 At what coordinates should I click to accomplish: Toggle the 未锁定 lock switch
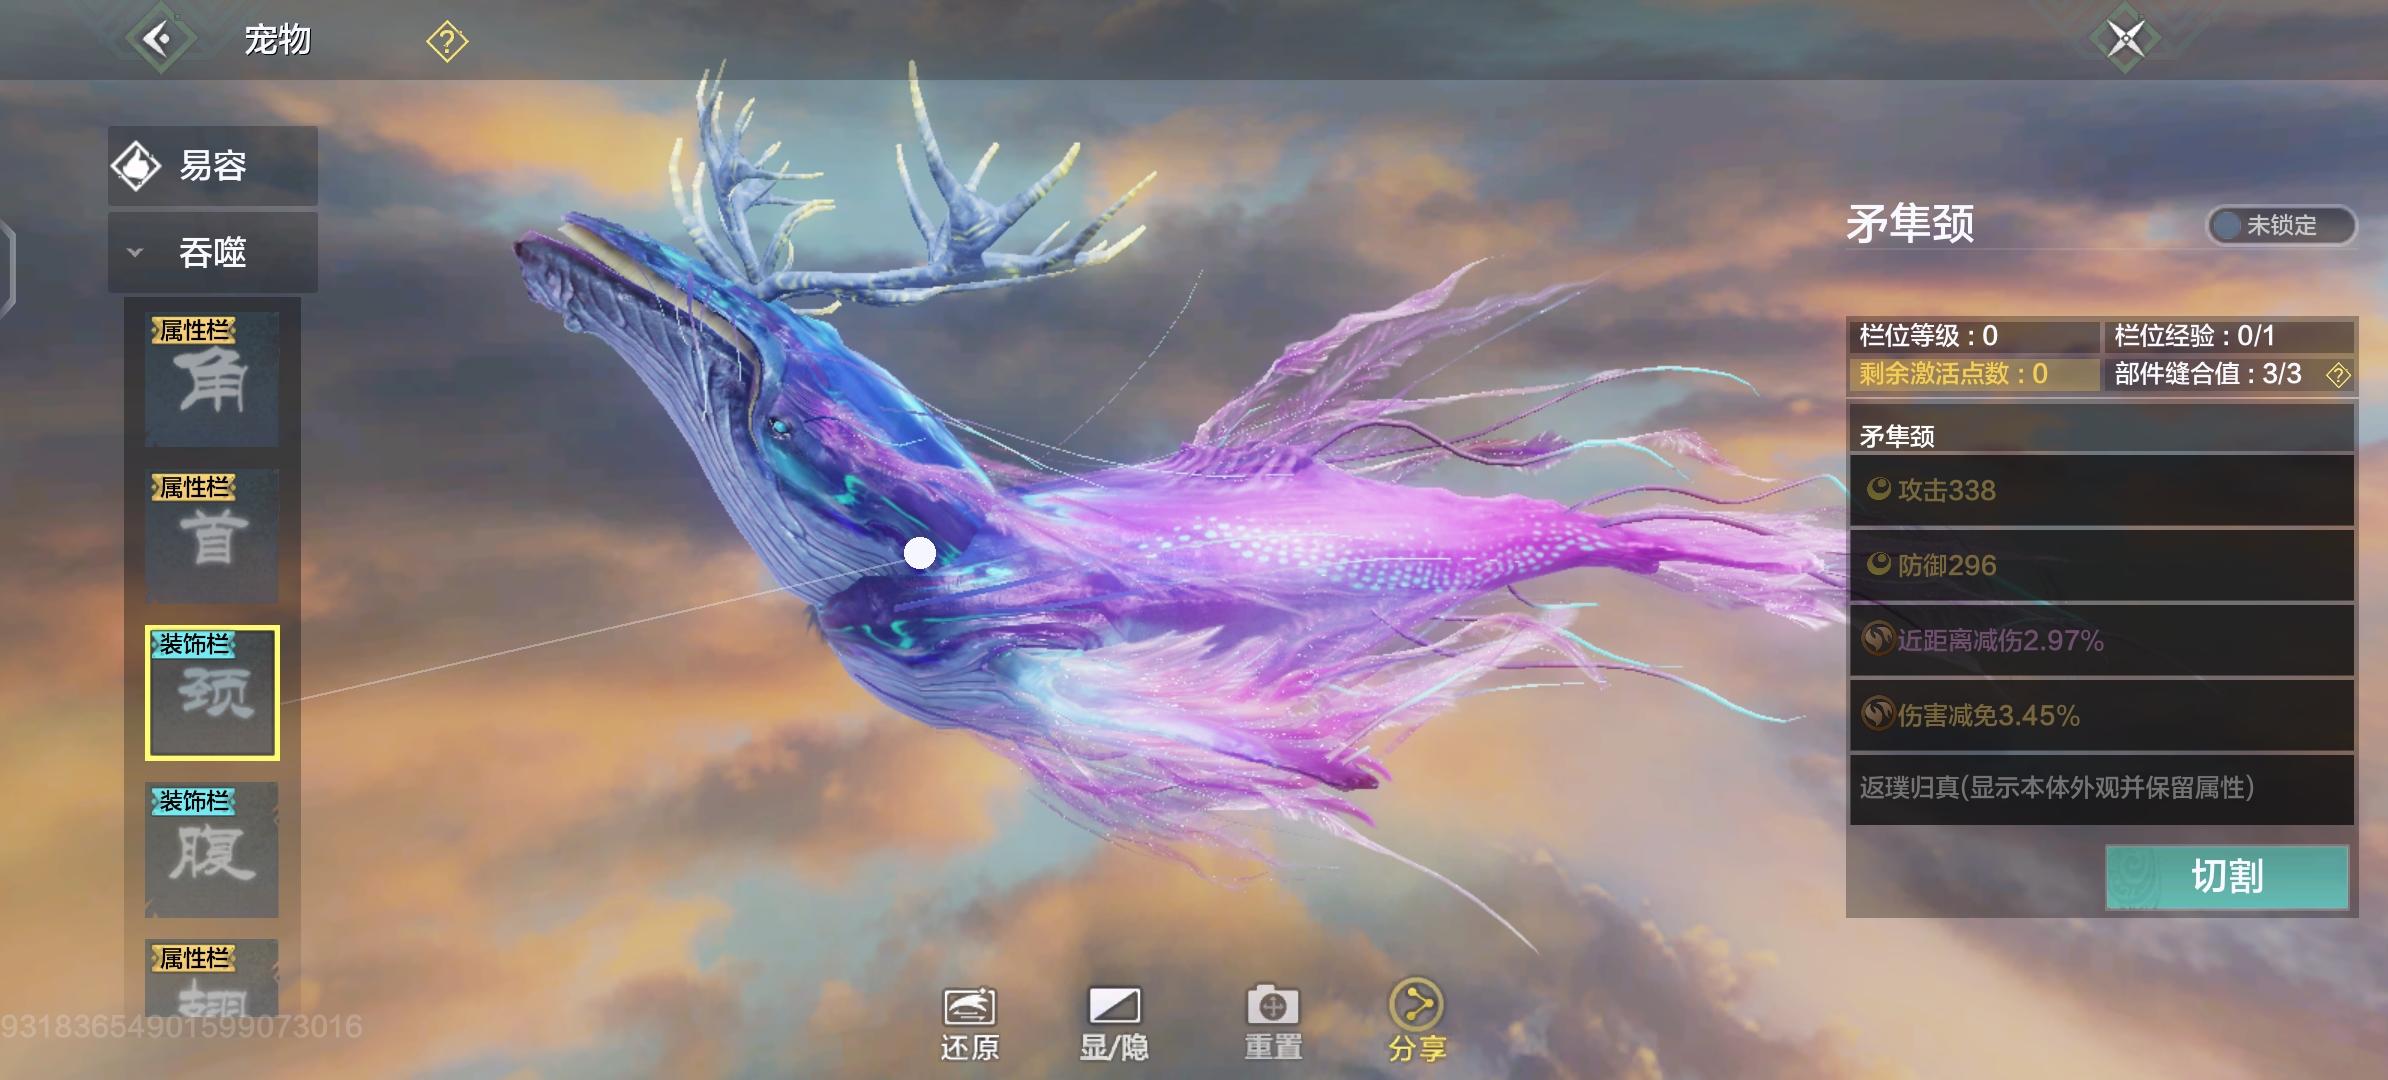pos(2280,225)
